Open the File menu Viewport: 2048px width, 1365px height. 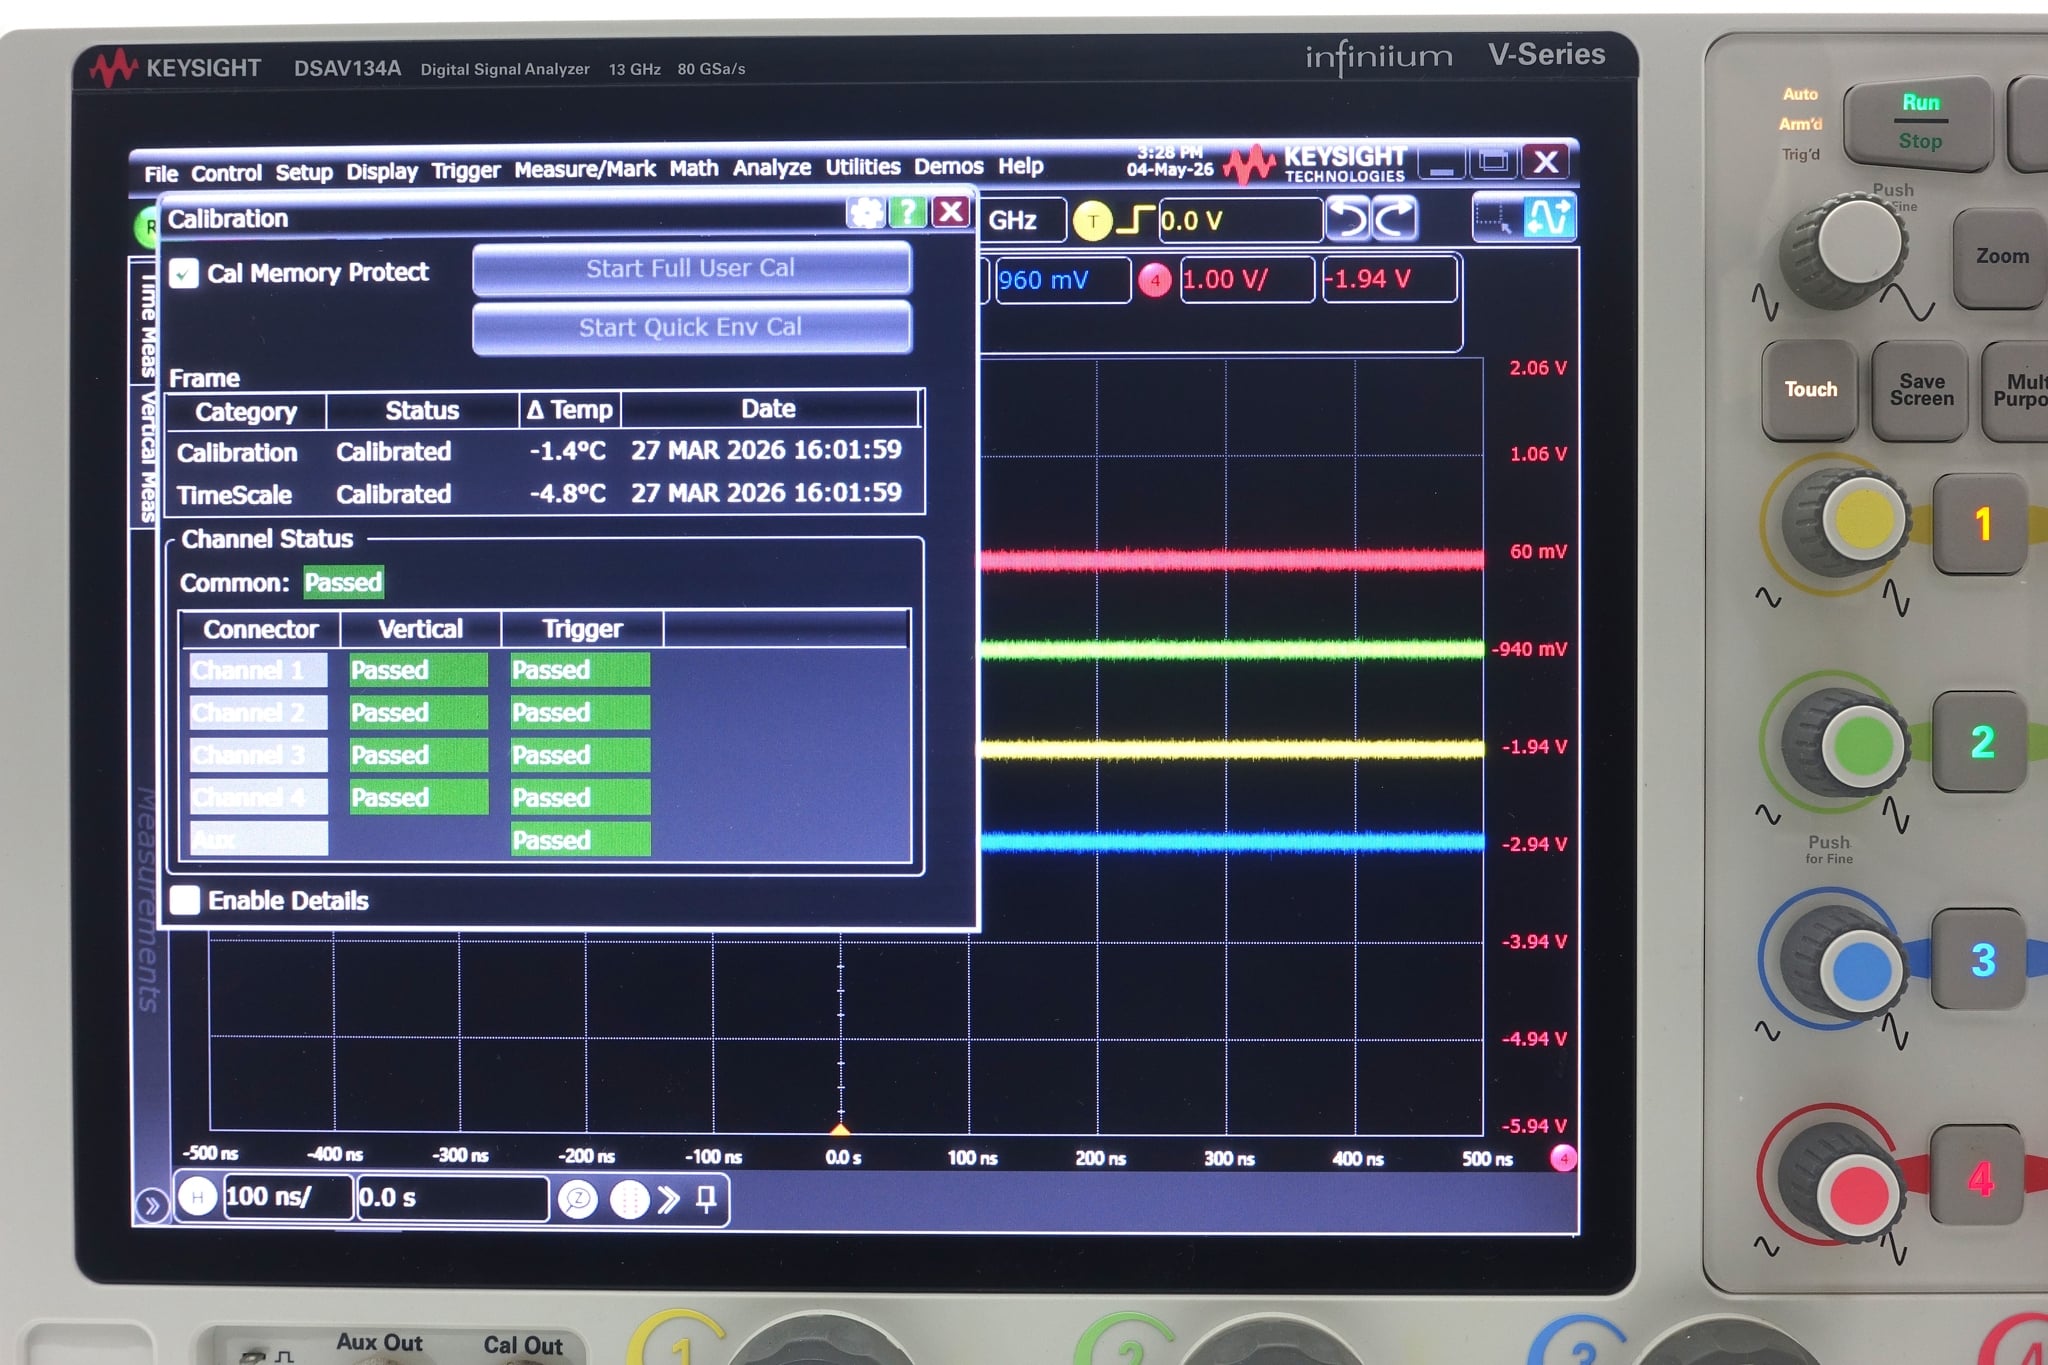coord(161,174)
